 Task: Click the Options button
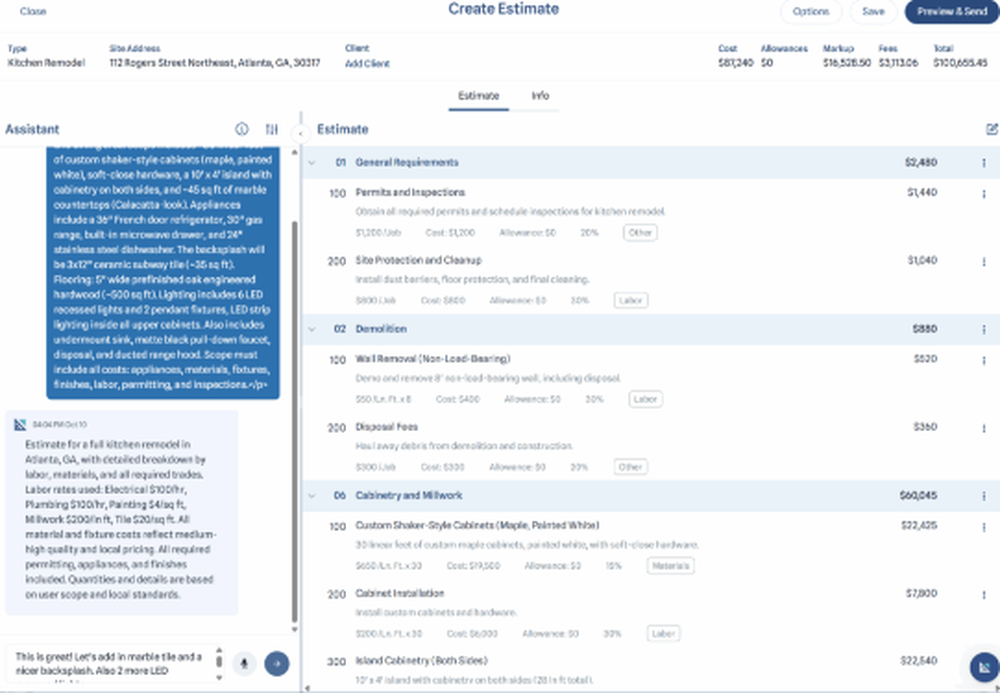tap(811, 12)
